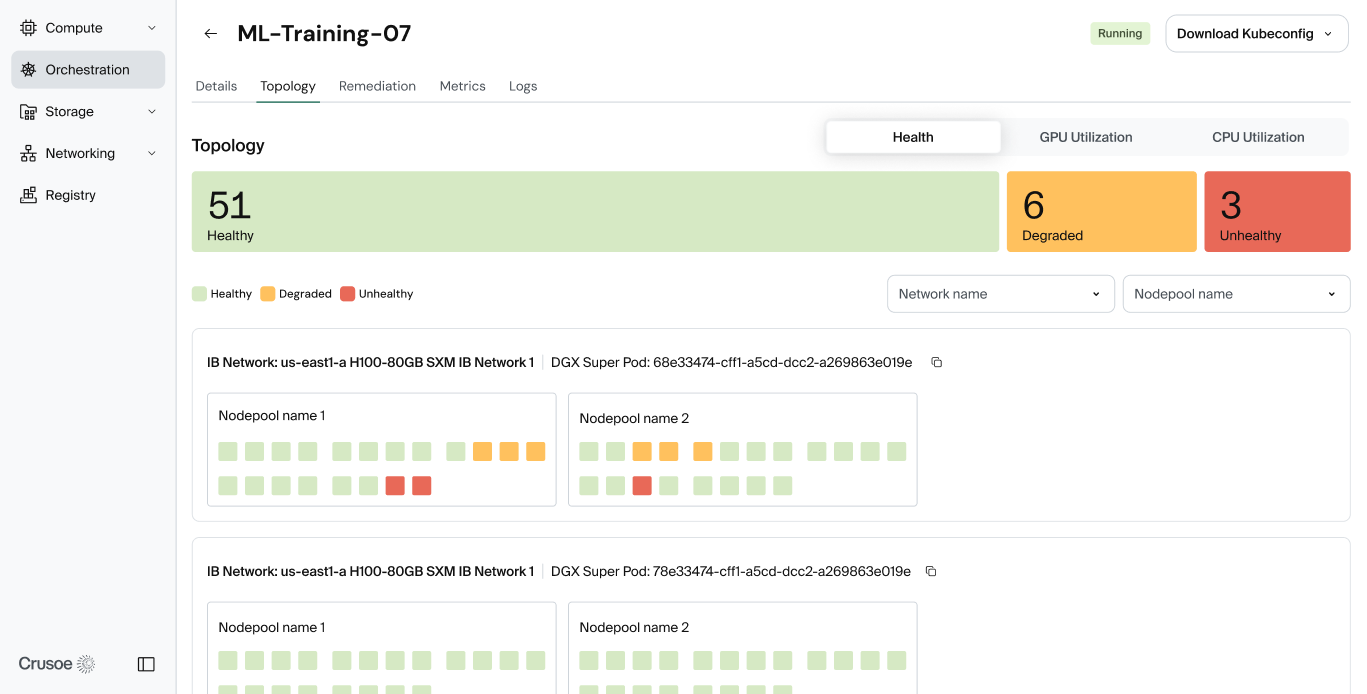Viewport: 1367px width, 694px height.
Task: Click first pod's IB Network us-east1-a label
Action: click(x=370, y=362)
